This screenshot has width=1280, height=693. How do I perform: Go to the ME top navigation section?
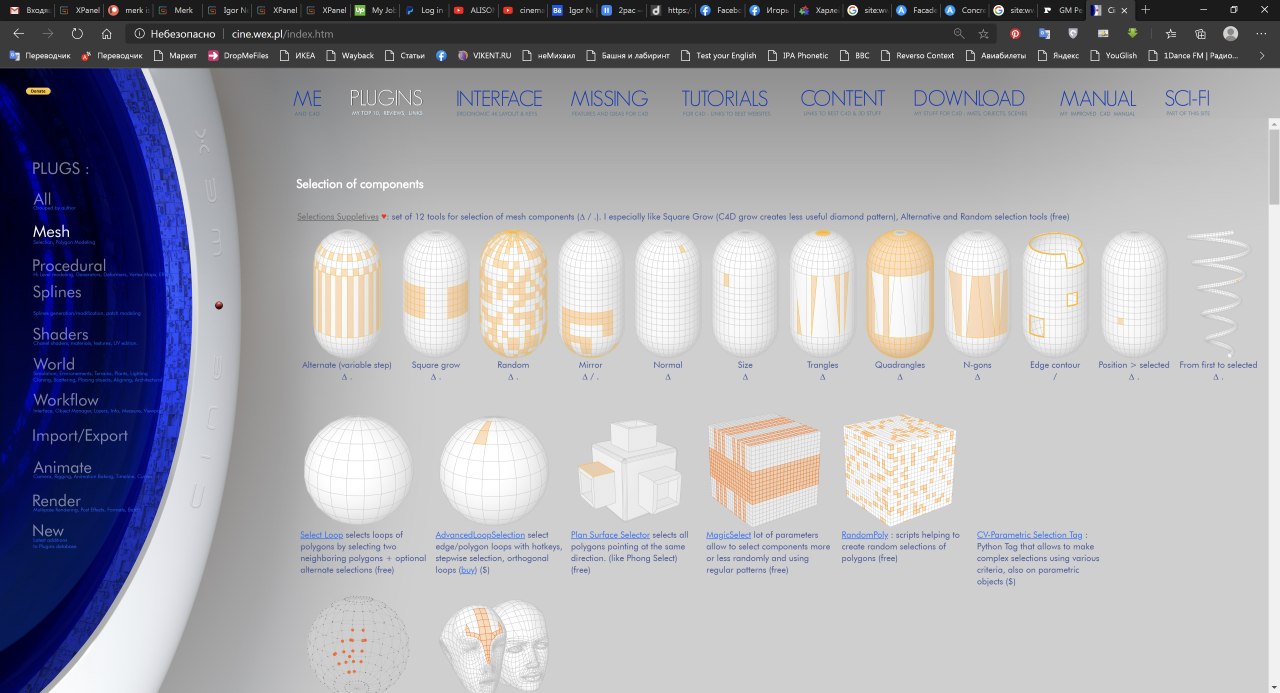point(307,99)
